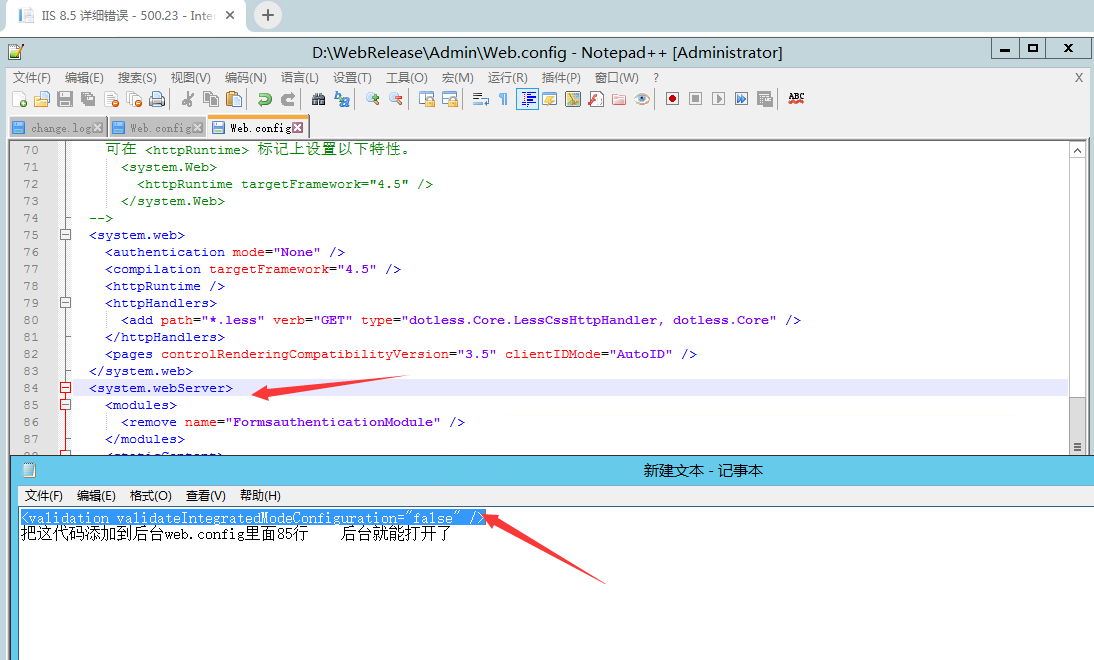The image size is (1094, 660).
Task: Open a new browser tab with plus button
Action: pyautogui.click(x=268, y=15)
